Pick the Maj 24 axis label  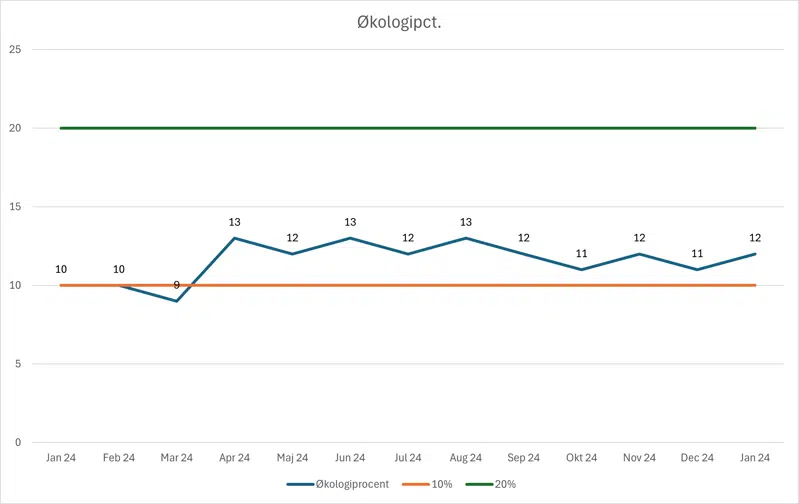[292, 458]
